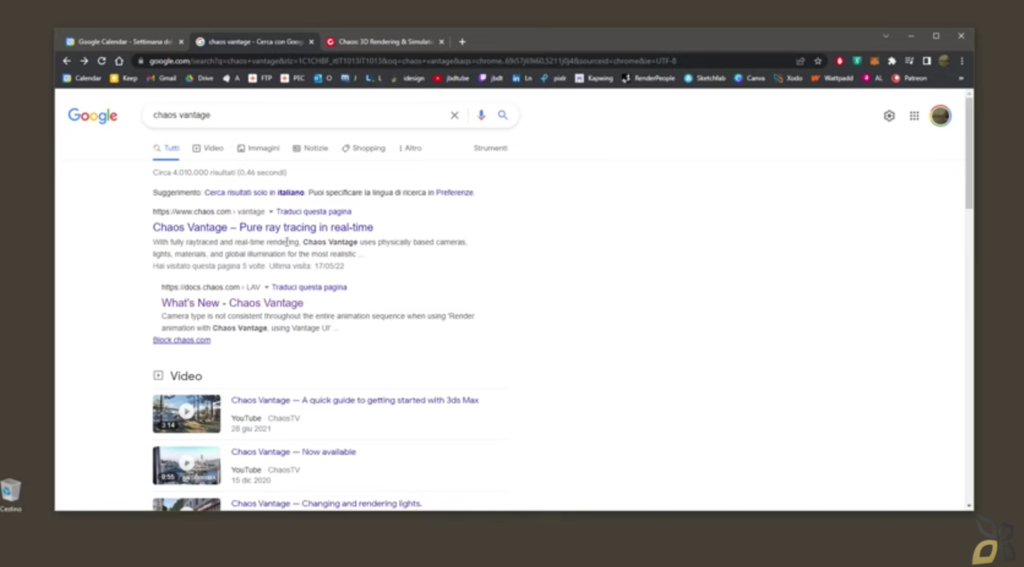Close the Chaos 3D Rendering tab
Image resolution: width=1024 pixels, height=567 pixels.
(x=441, y=42)
